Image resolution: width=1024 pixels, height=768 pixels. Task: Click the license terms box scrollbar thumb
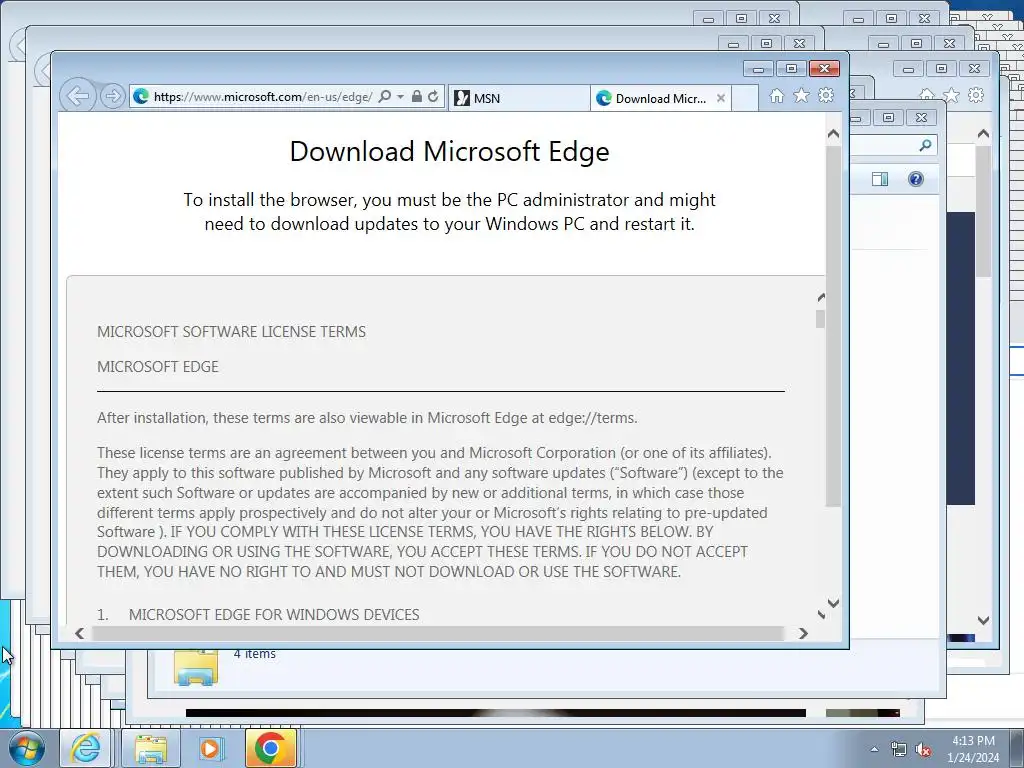click(821, 319)
